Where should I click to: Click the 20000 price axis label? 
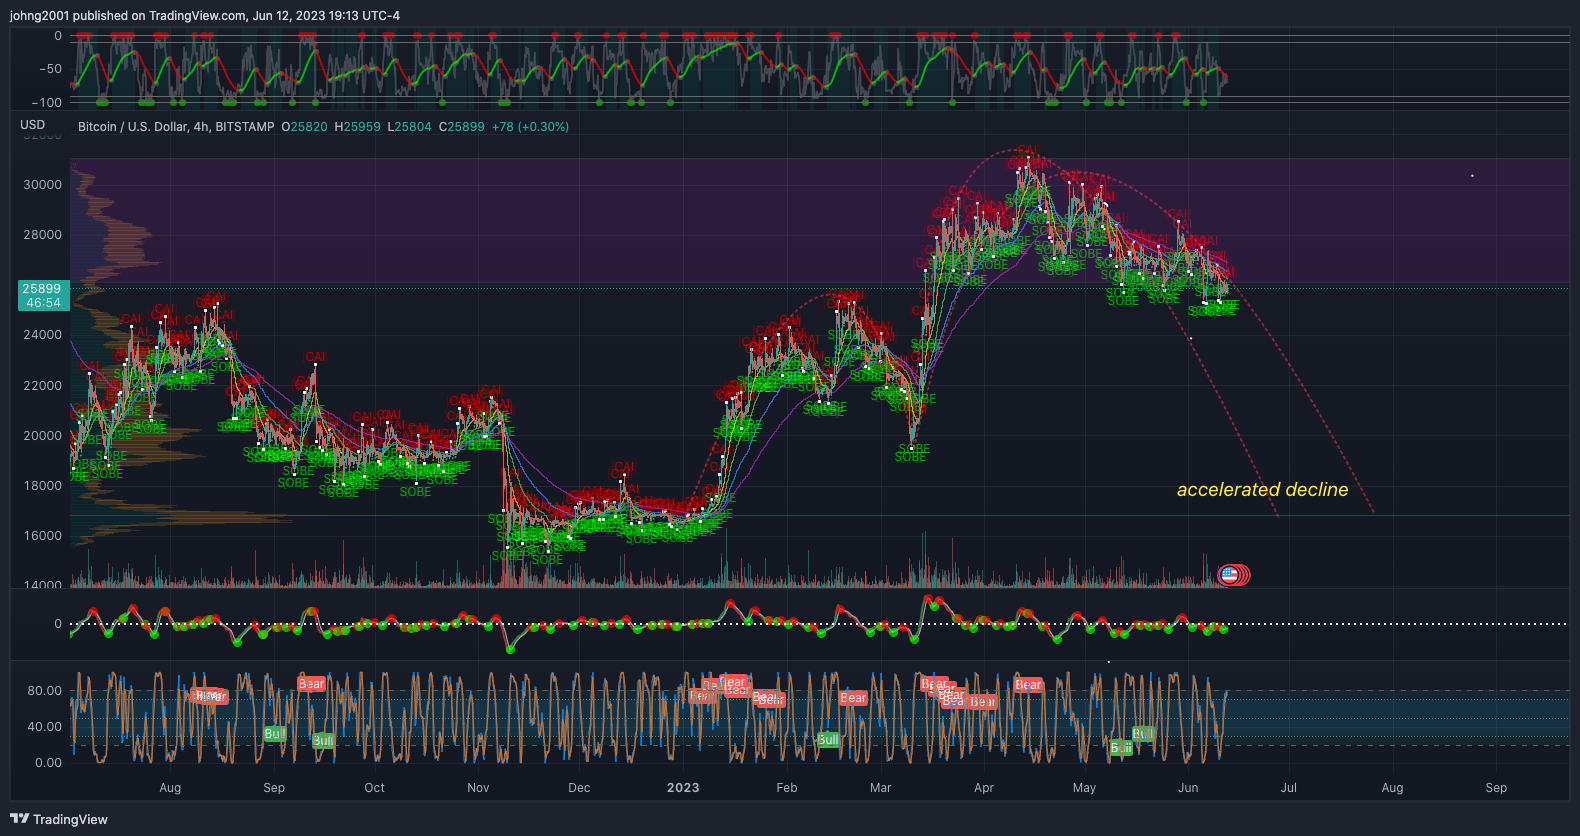coord(43,436)
